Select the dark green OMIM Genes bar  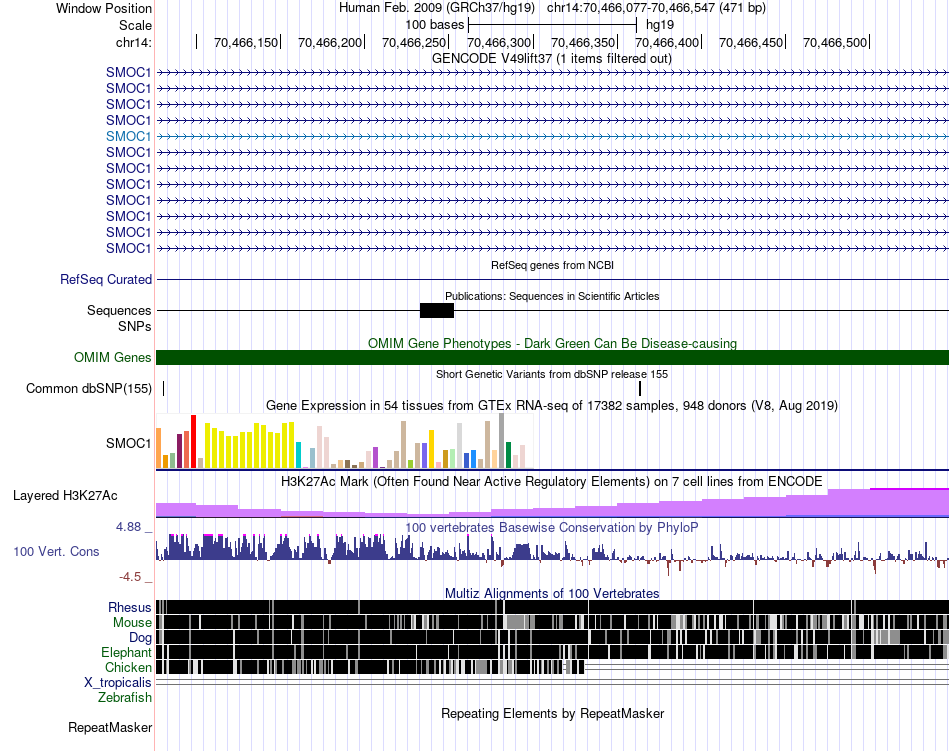pyautogui.click(x=552, y=358)
